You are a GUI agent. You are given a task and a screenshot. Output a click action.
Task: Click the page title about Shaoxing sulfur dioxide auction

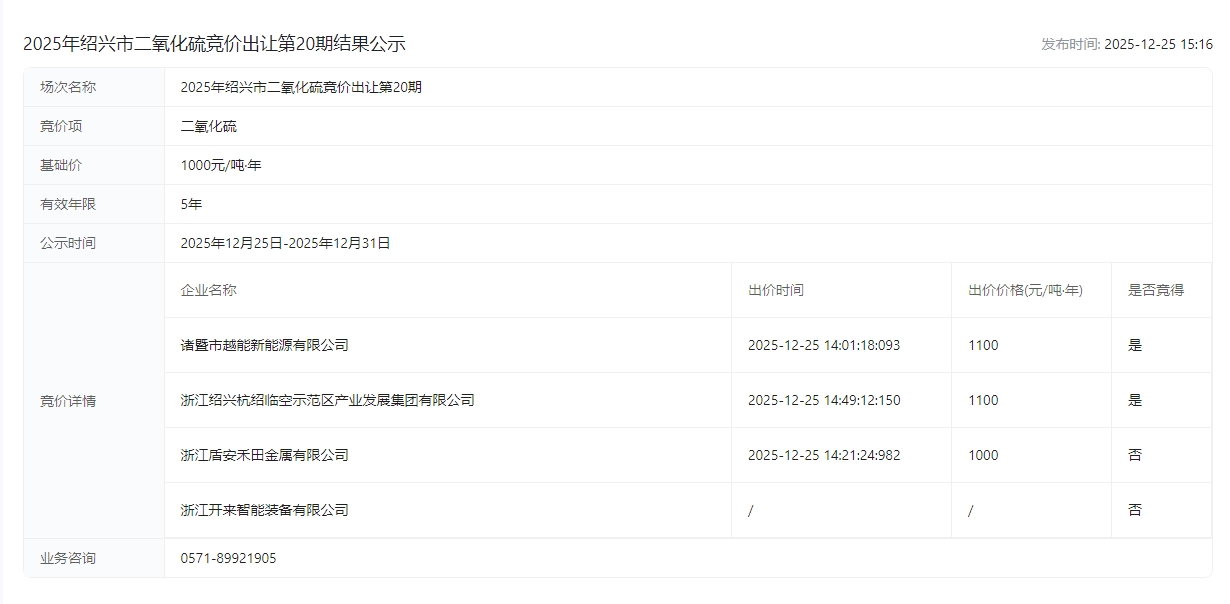click(x=214, y=44)
